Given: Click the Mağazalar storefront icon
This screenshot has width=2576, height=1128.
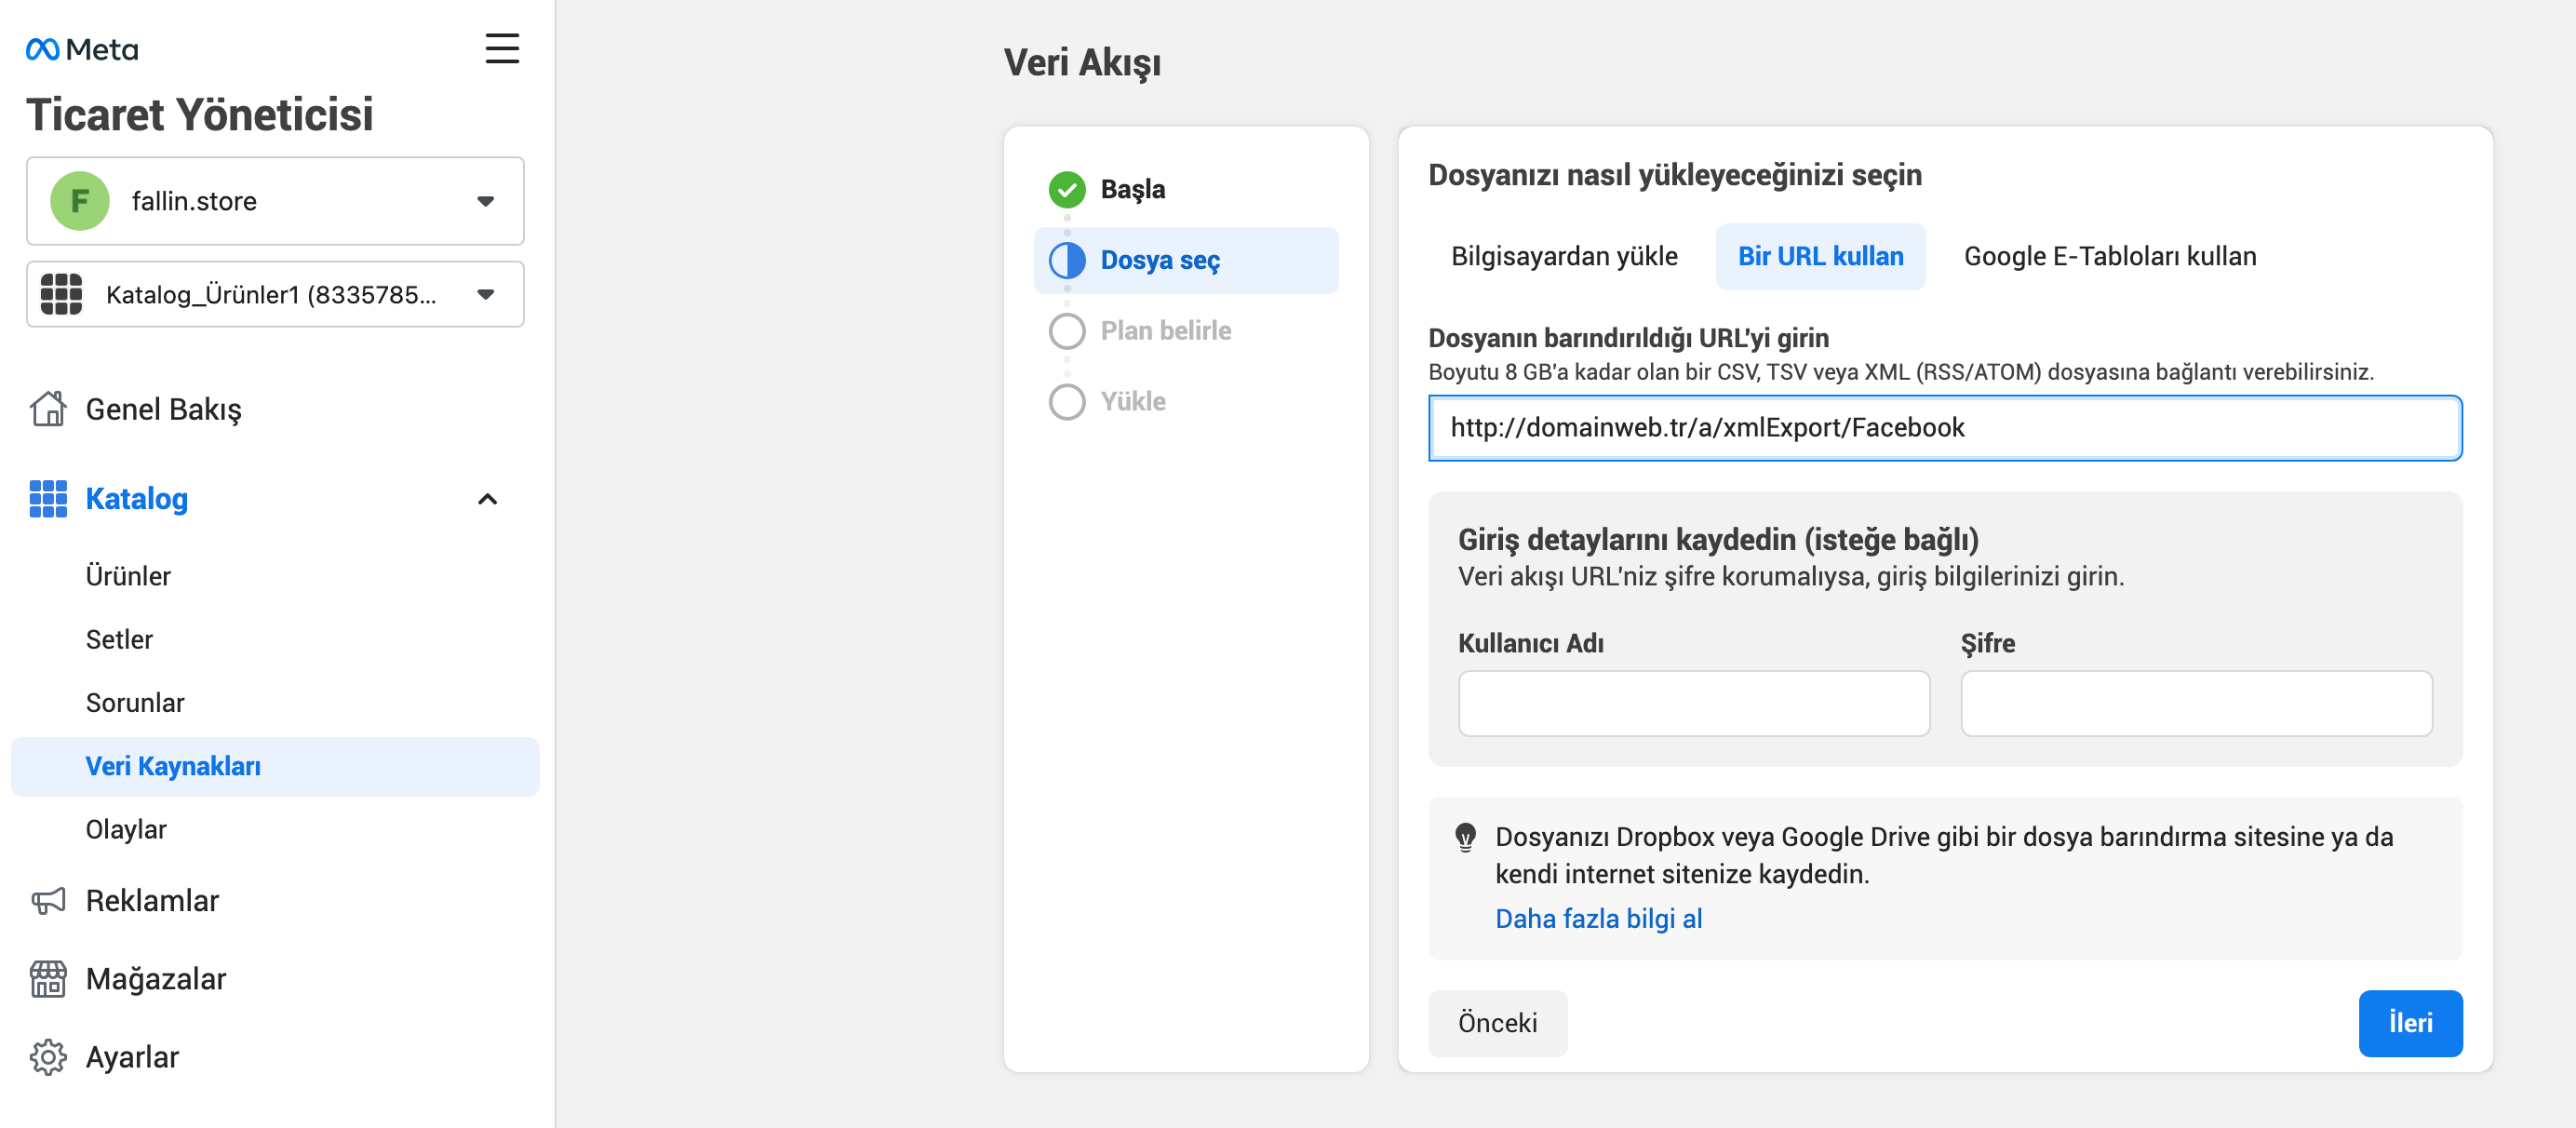Looking at the screenshot, I should [x=48, y=978].
